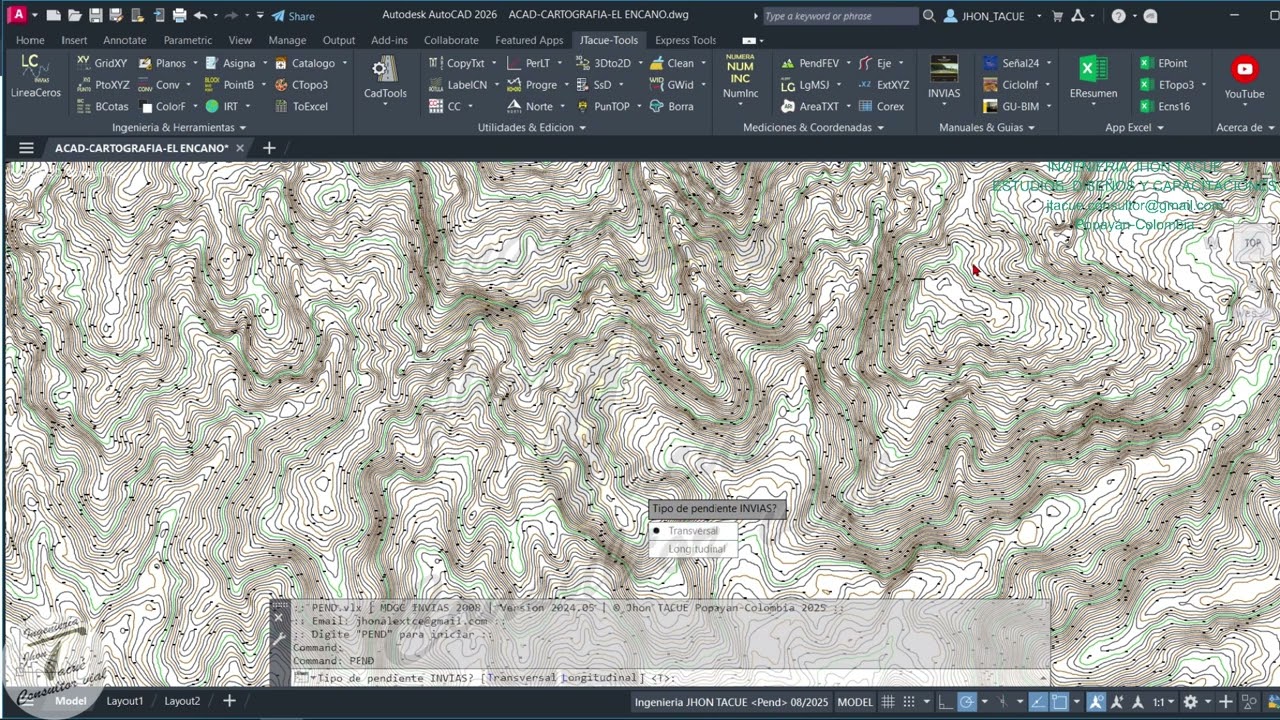This screenshot has height=720, width=1280.
Task: Switch to the Layout2 tab
Action: click(182, 701)
